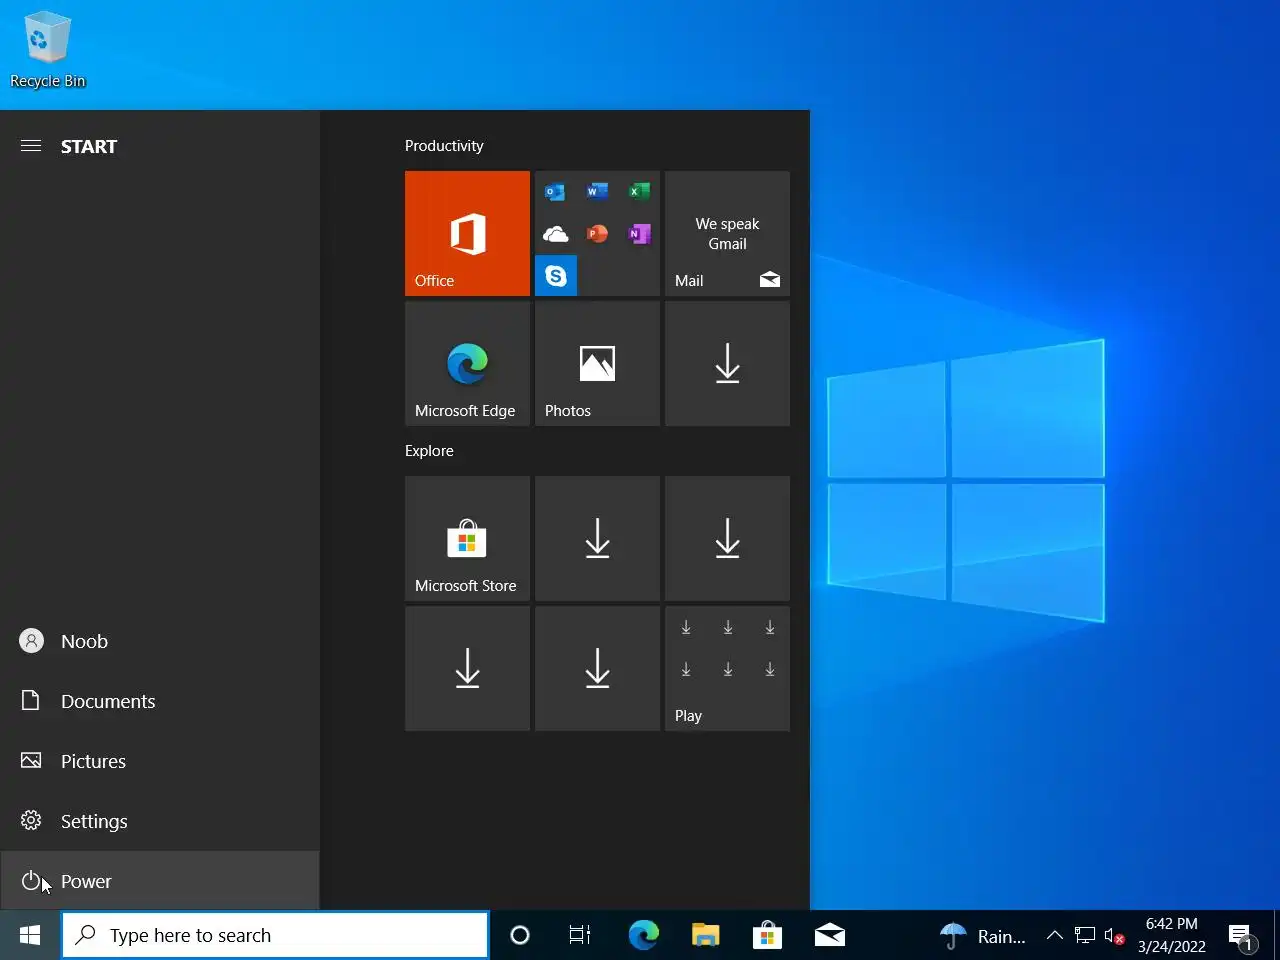
Task: Open the network status tray icon
Action: point(1085,936)
